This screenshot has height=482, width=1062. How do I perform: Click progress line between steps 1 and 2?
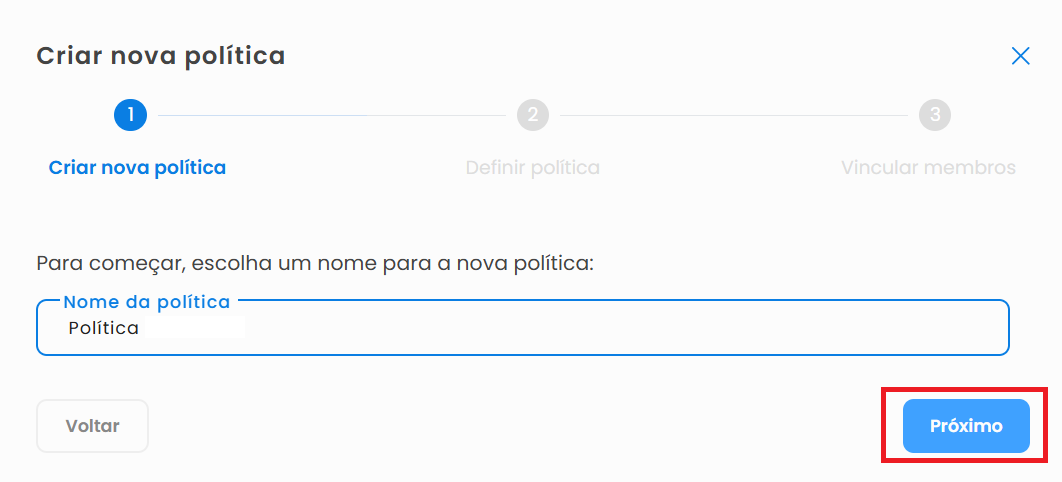pos(330,115)
